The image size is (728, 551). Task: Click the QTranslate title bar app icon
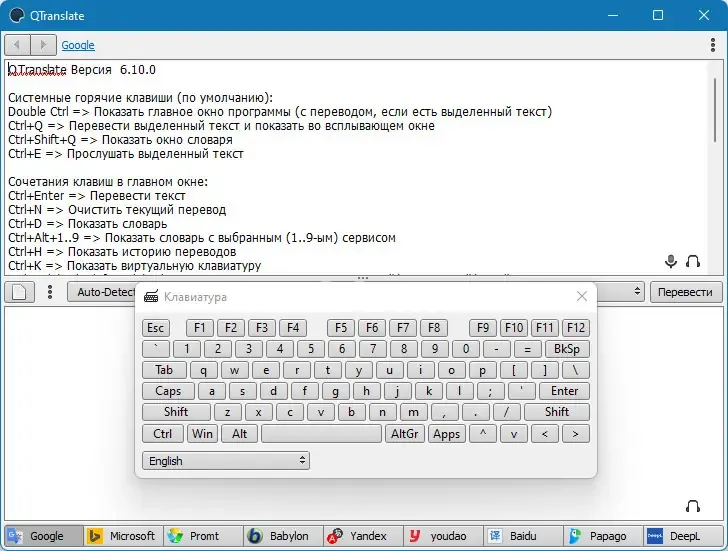pyautogui.click(x=17, y=15)
